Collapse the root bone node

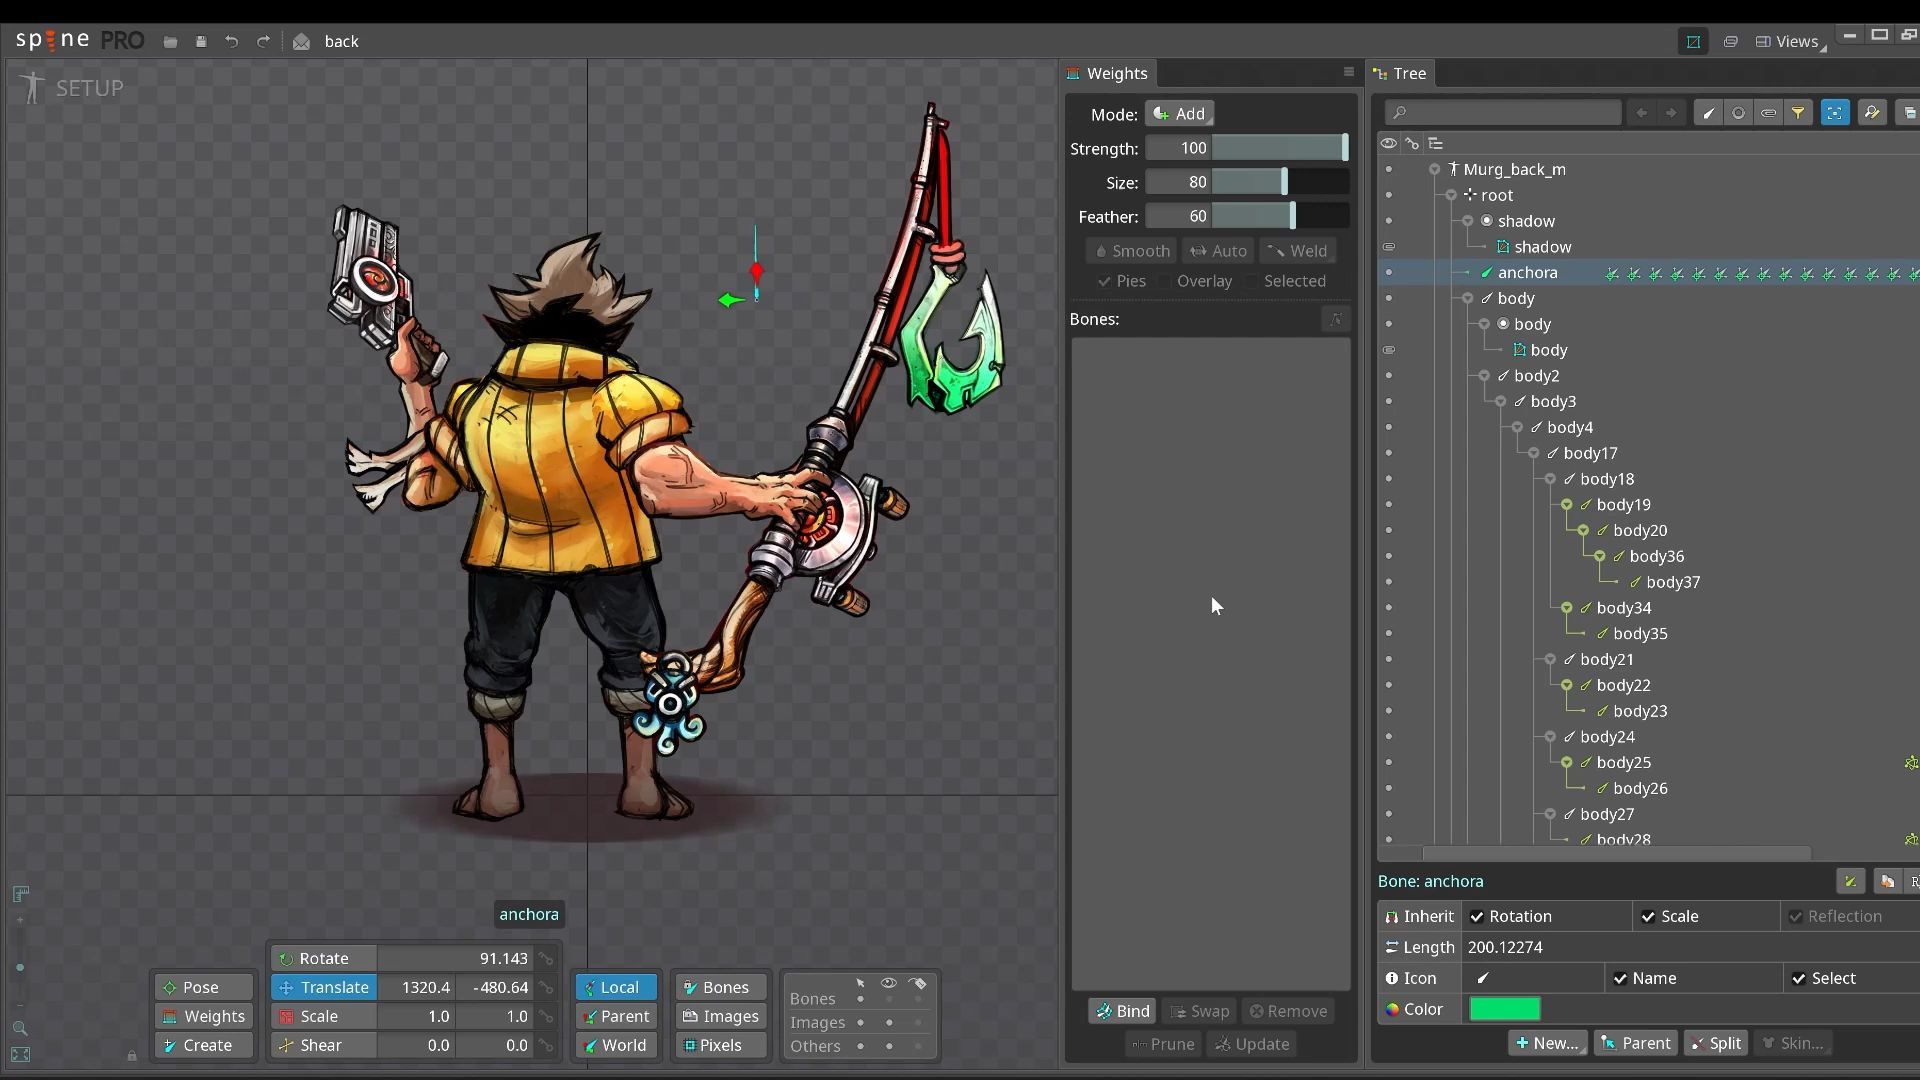1451,195
